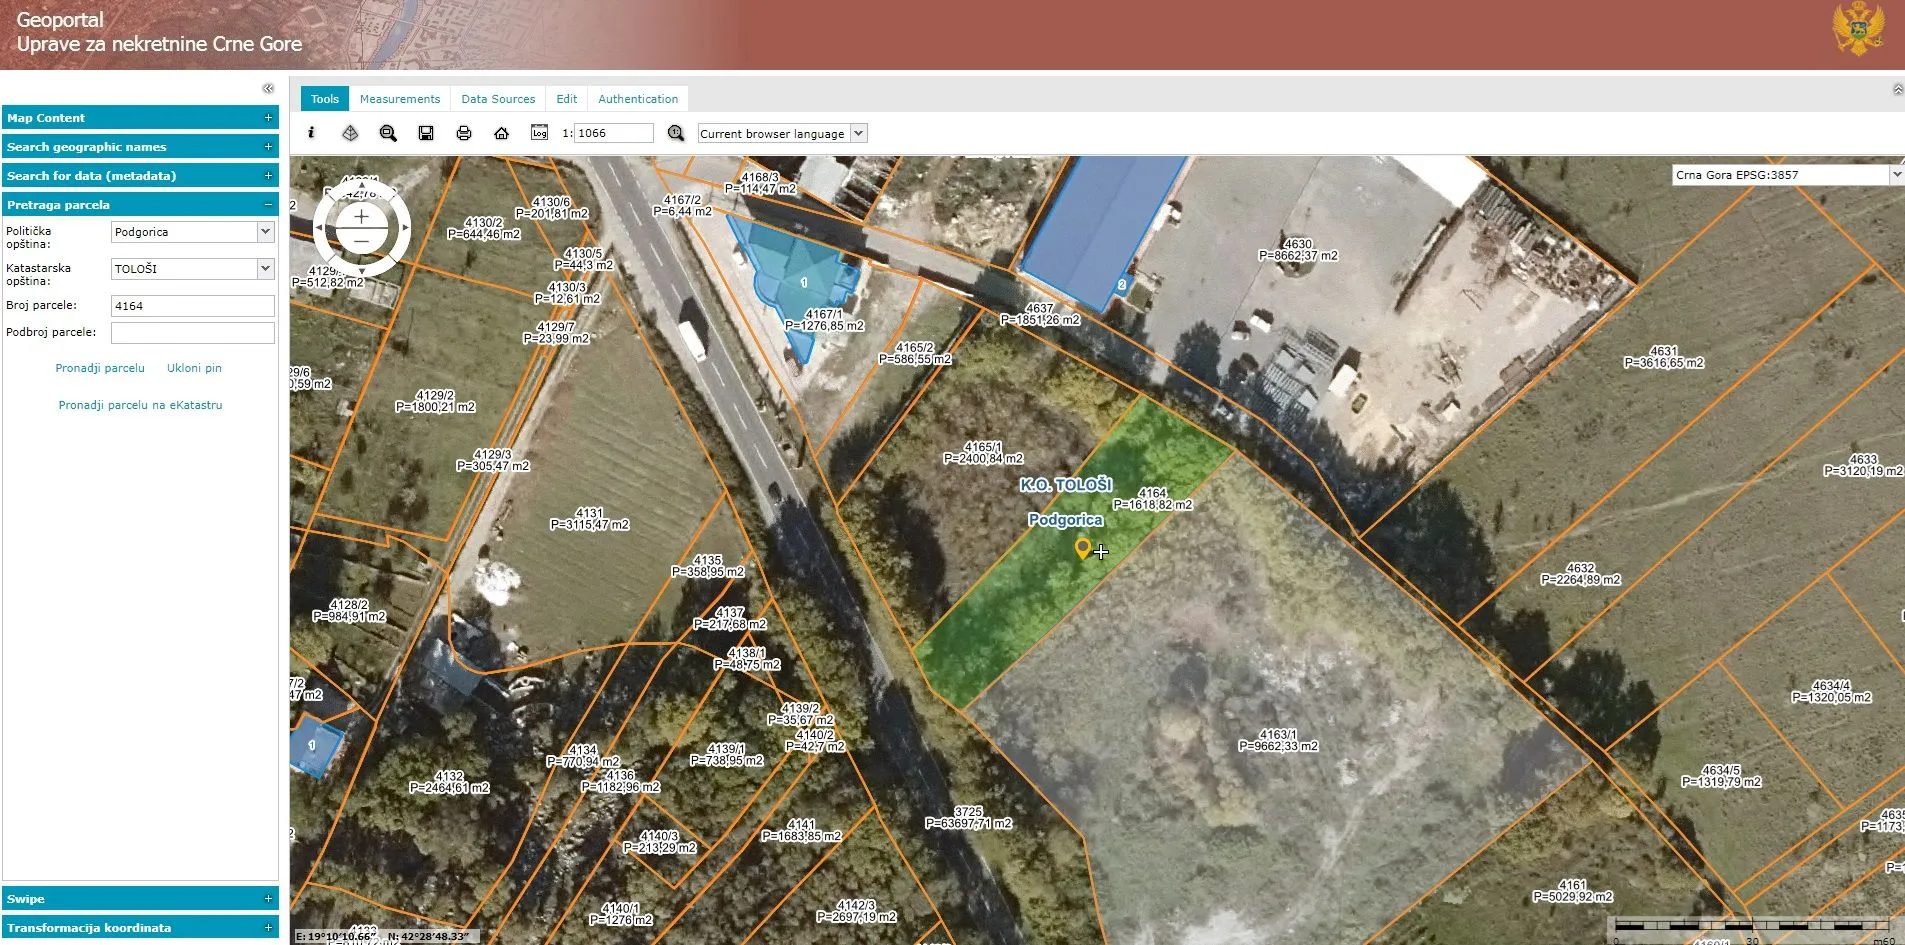Switch to the Tools tab
Image resolution: width=1905 pixels, height=945 pixels.
[325, 99]
